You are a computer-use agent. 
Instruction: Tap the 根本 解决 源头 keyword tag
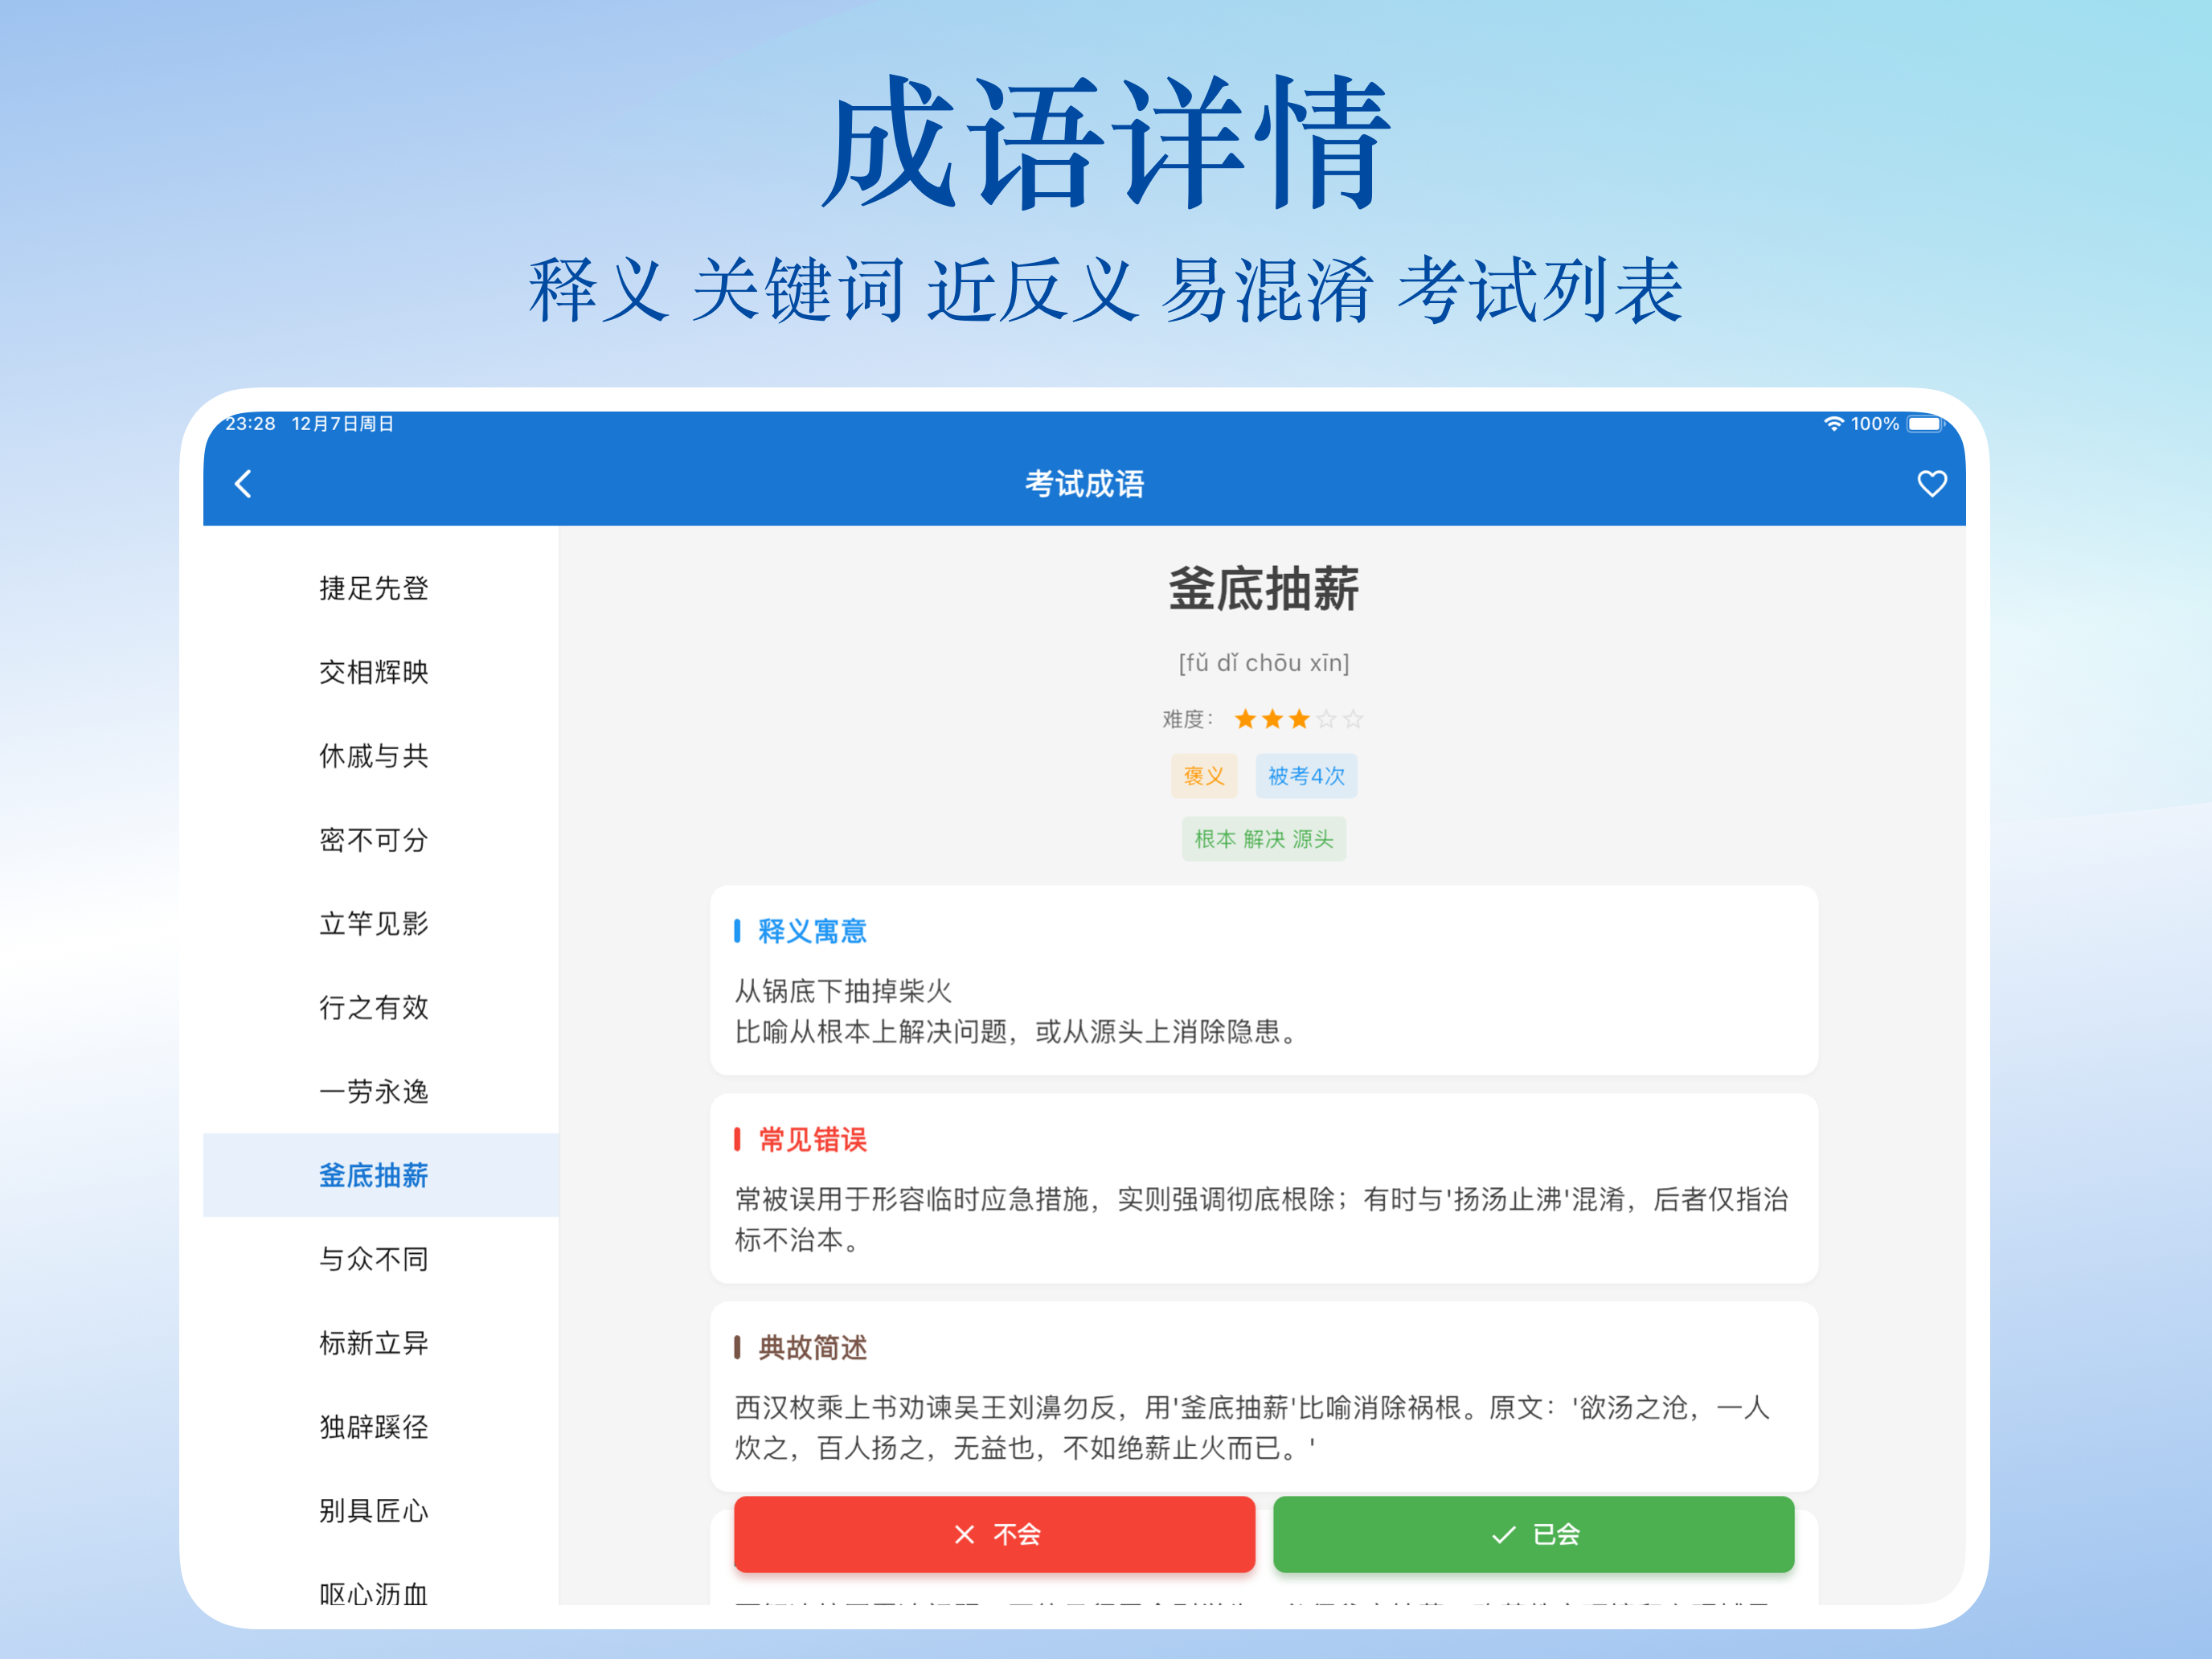point(1264,839)
